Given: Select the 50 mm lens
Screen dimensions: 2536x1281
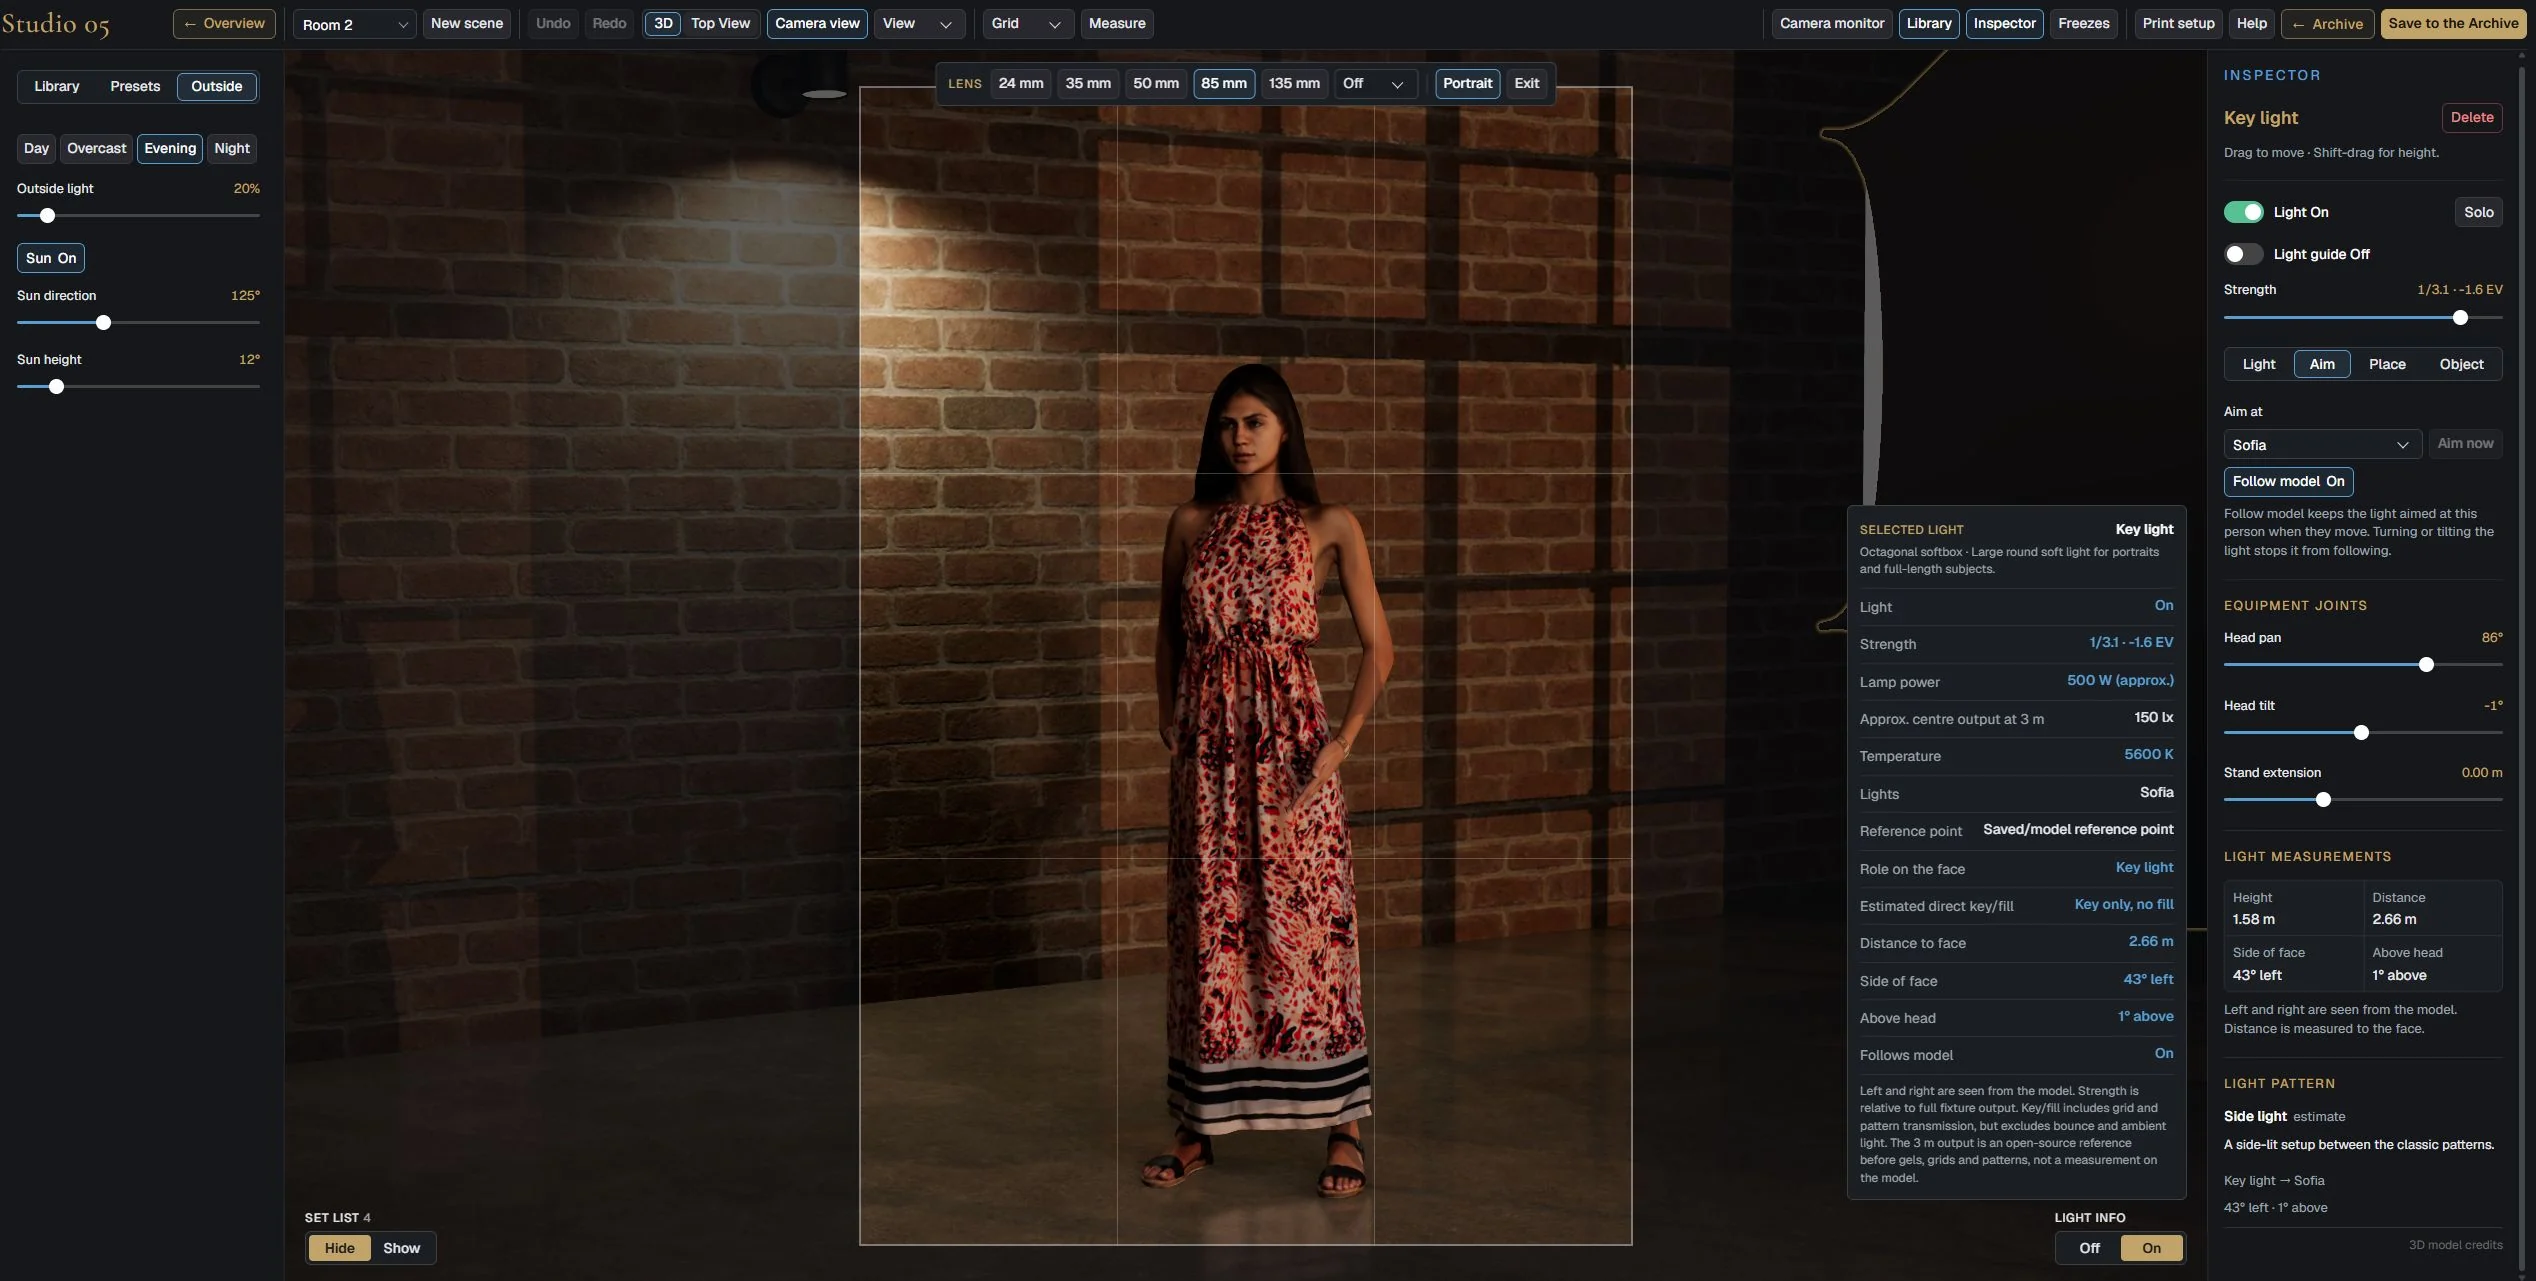Looking at the screenshot, I should coord(1156,84).
